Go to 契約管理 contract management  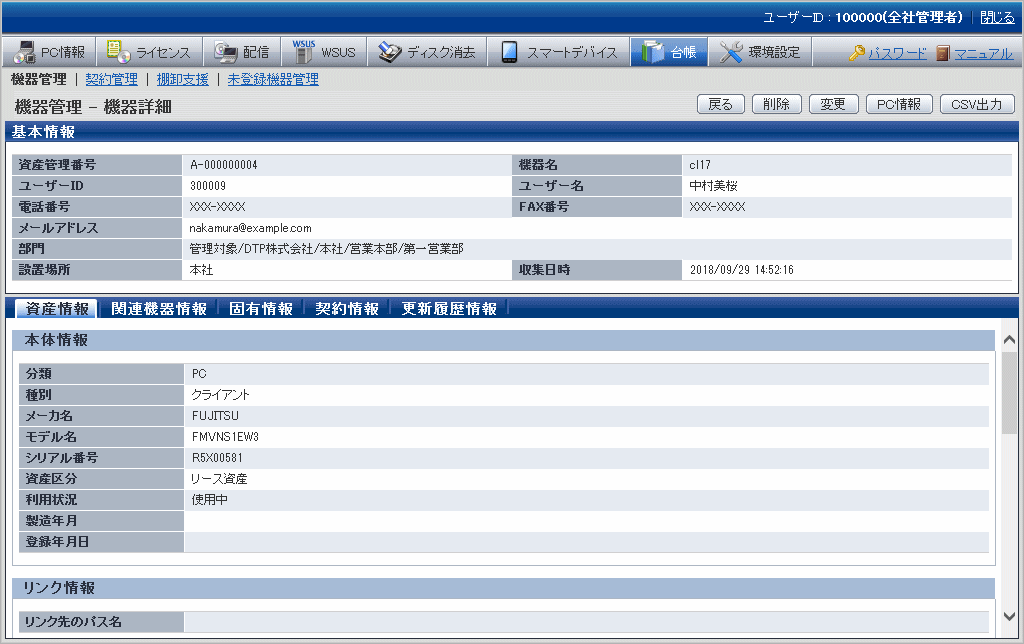coord(111,79)
